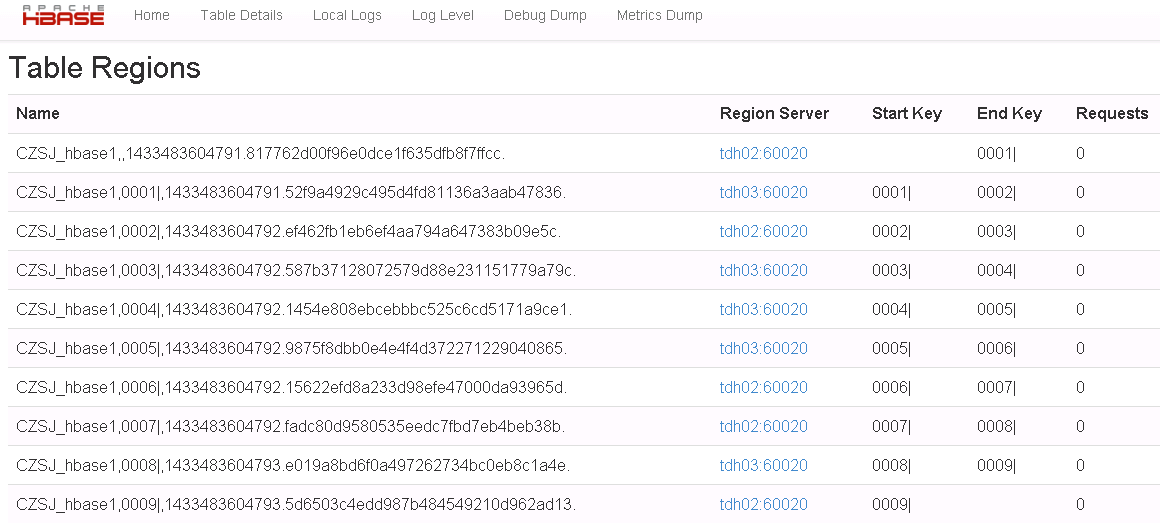Open Metrics Dump page

[660, 16]
